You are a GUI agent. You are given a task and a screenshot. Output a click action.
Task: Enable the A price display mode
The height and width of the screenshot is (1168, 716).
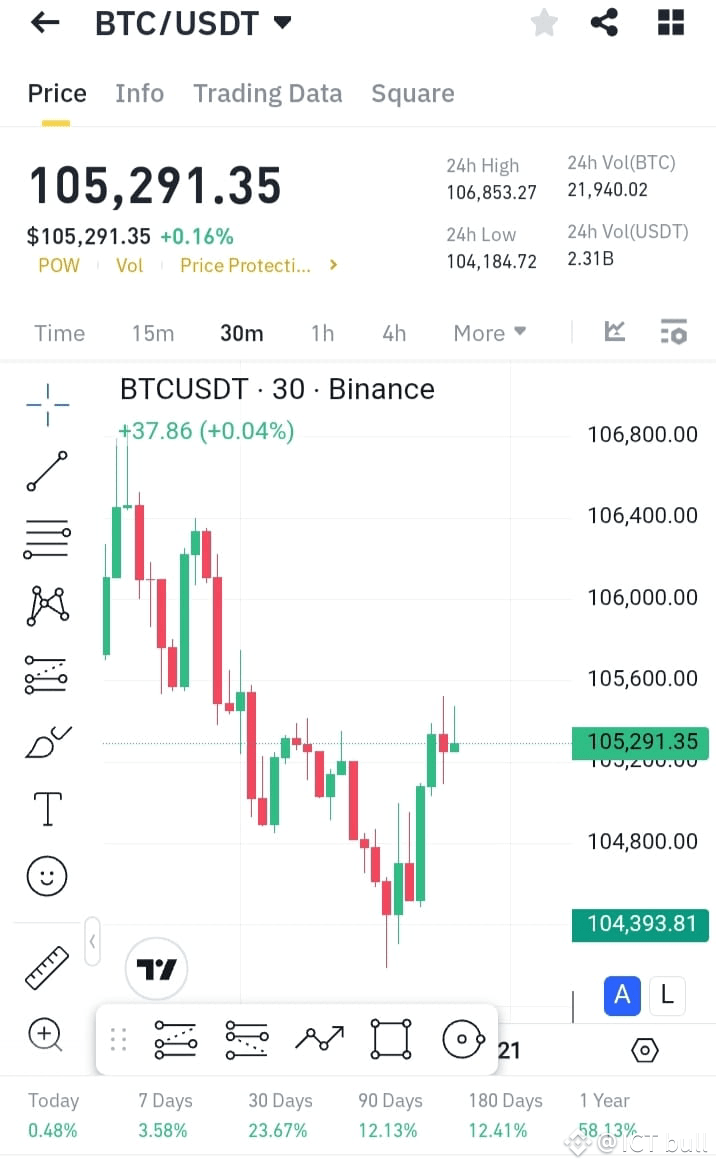click(x=622, y=996)
